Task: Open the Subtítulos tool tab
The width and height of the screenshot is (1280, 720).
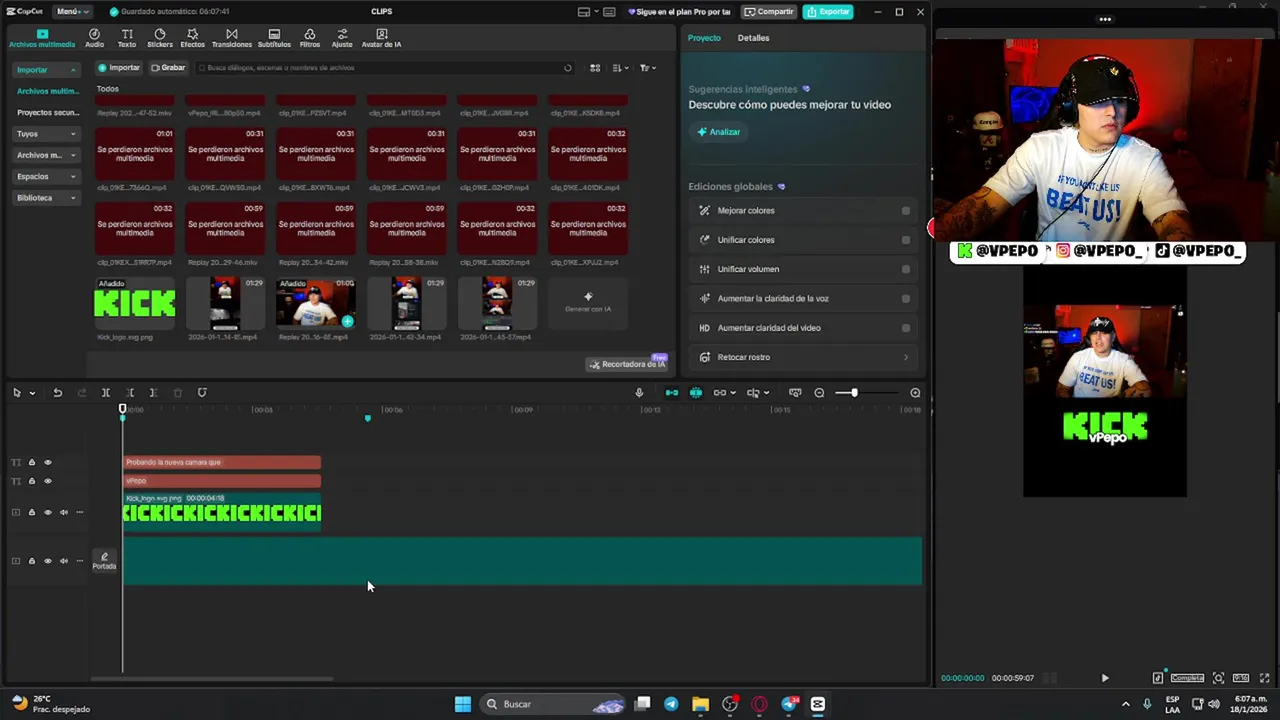Action: click(274, 38)
